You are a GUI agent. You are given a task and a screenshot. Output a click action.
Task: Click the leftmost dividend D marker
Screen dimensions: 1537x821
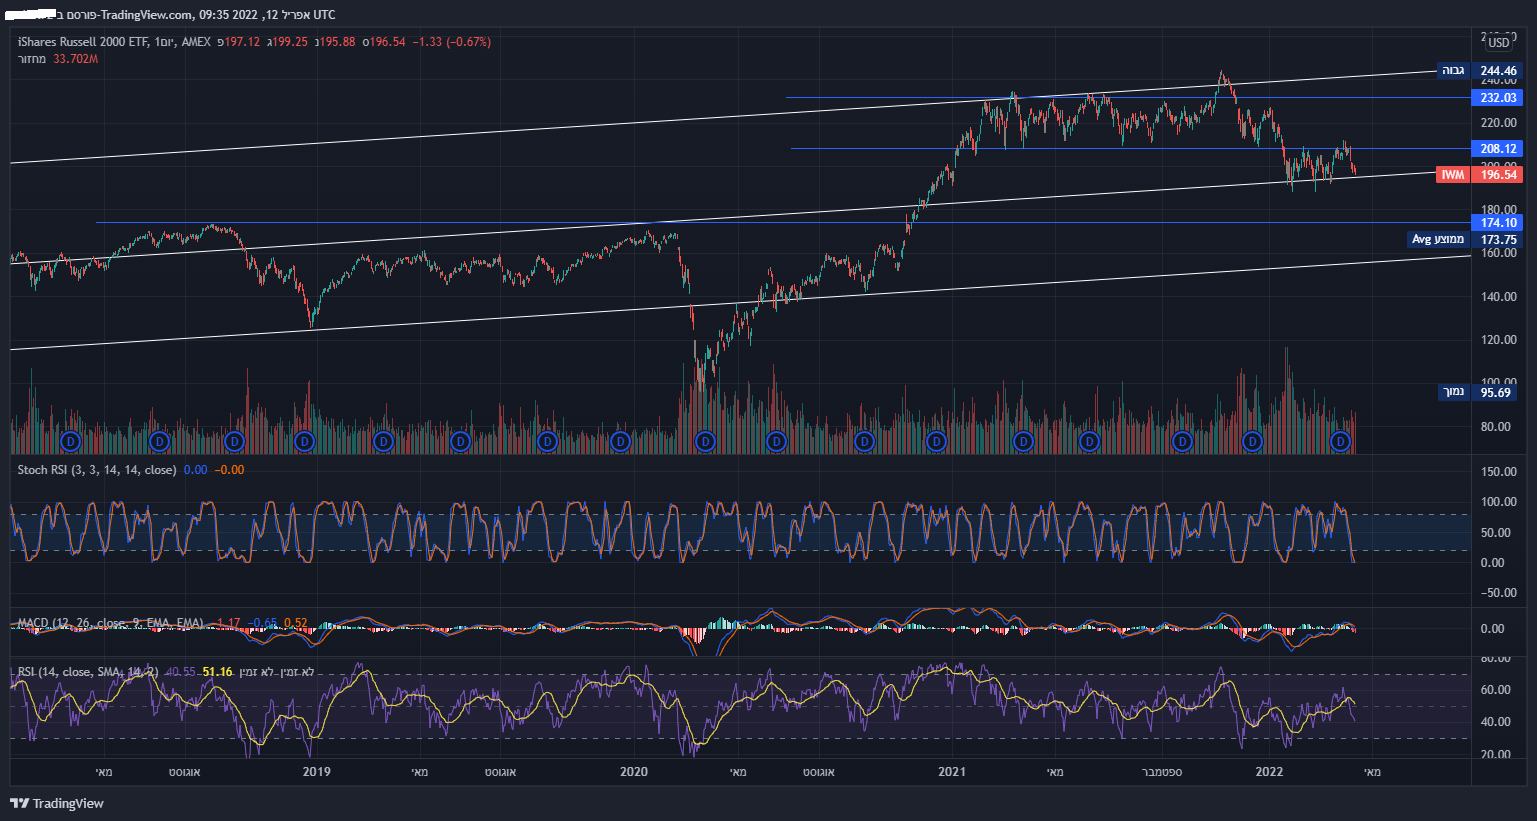pyautogui.click(x=70, y=441)
